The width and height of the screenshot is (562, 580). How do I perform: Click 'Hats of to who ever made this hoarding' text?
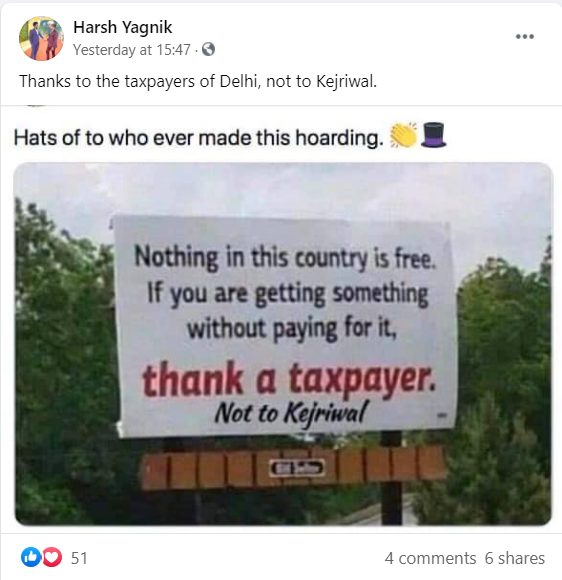(198, 138)
